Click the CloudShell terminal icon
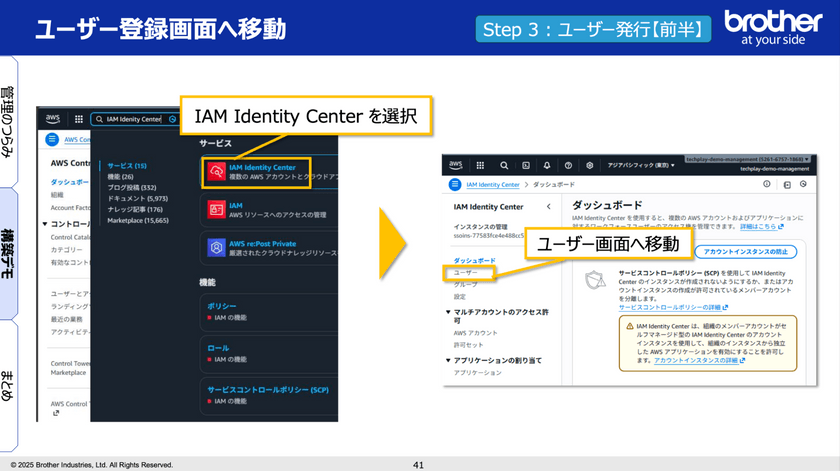This screenshot has width=840, height=471. (526, 165)
